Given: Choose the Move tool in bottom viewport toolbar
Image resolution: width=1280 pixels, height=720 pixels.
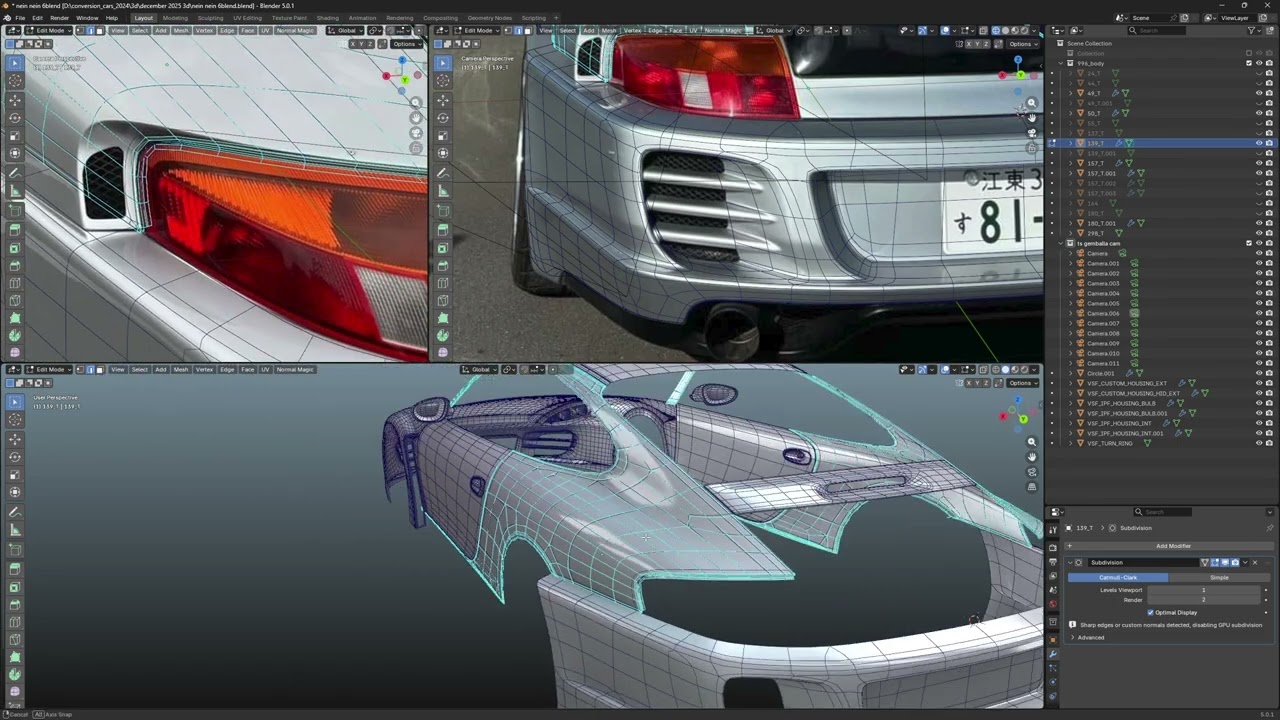Looking at the screenshot, I should coord(15,439).
